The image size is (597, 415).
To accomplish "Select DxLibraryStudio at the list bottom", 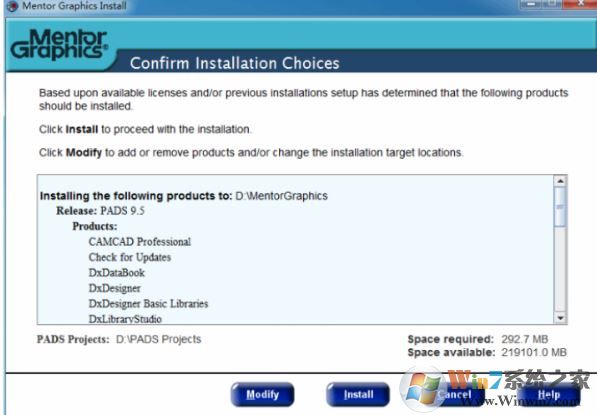I will coord(125,319).
